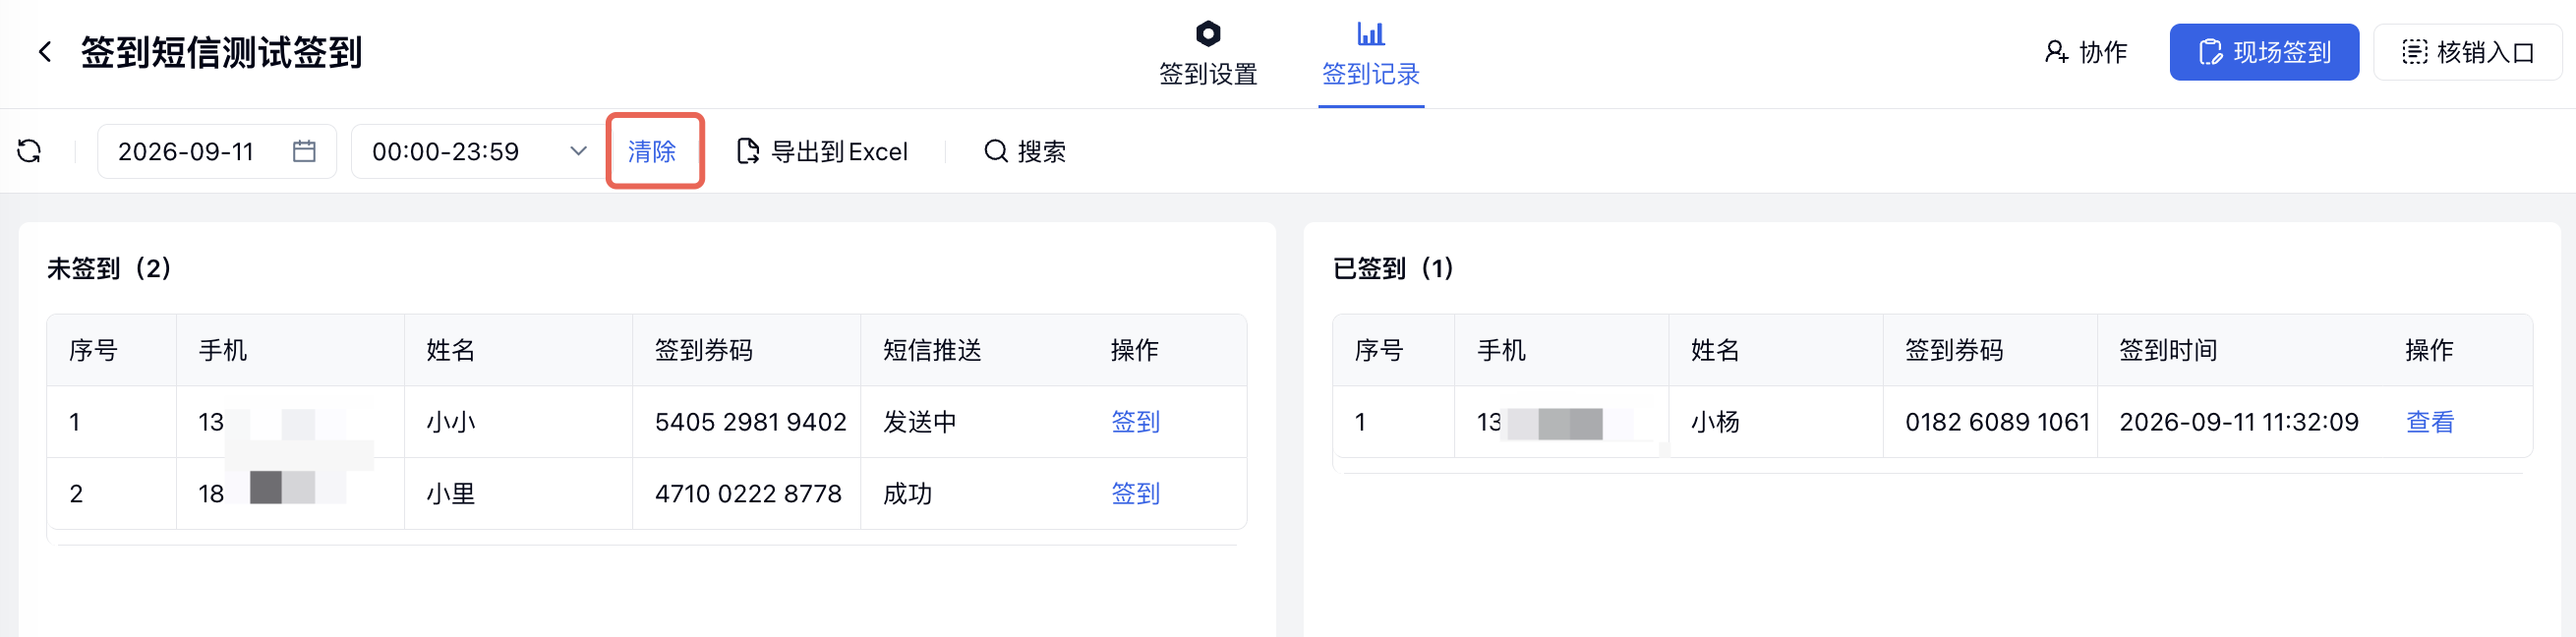Click the bar chart records icon

click(x=1370, y=33)
